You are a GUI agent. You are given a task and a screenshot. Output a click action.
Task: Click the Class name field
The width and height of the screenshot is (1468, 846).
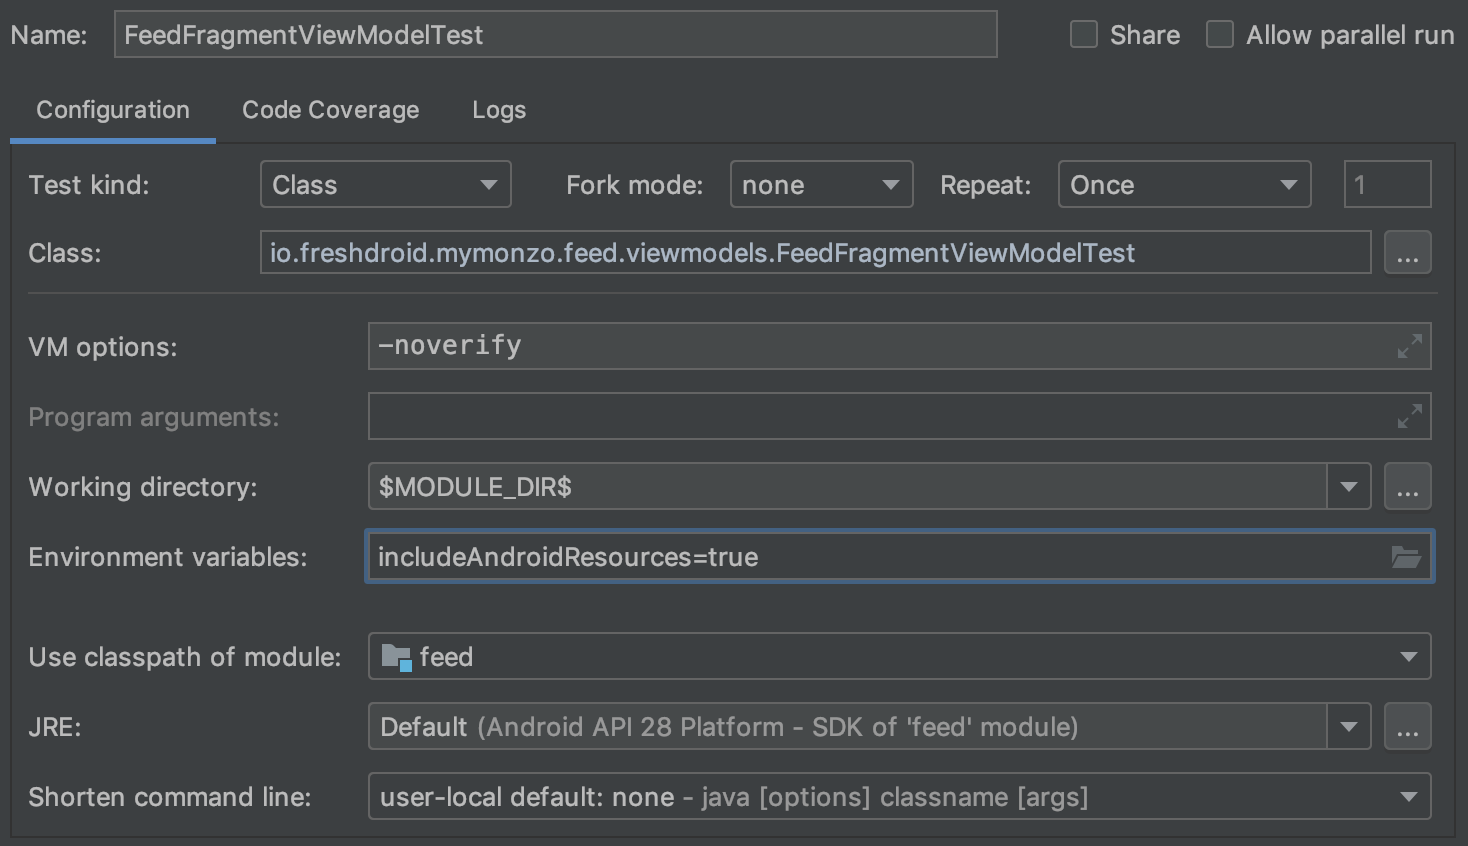tap(815, 253)
